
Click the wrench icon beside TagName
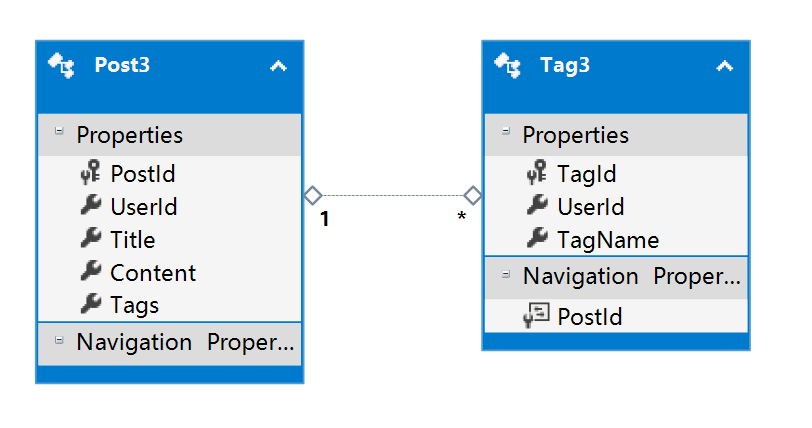pos(536,240)
